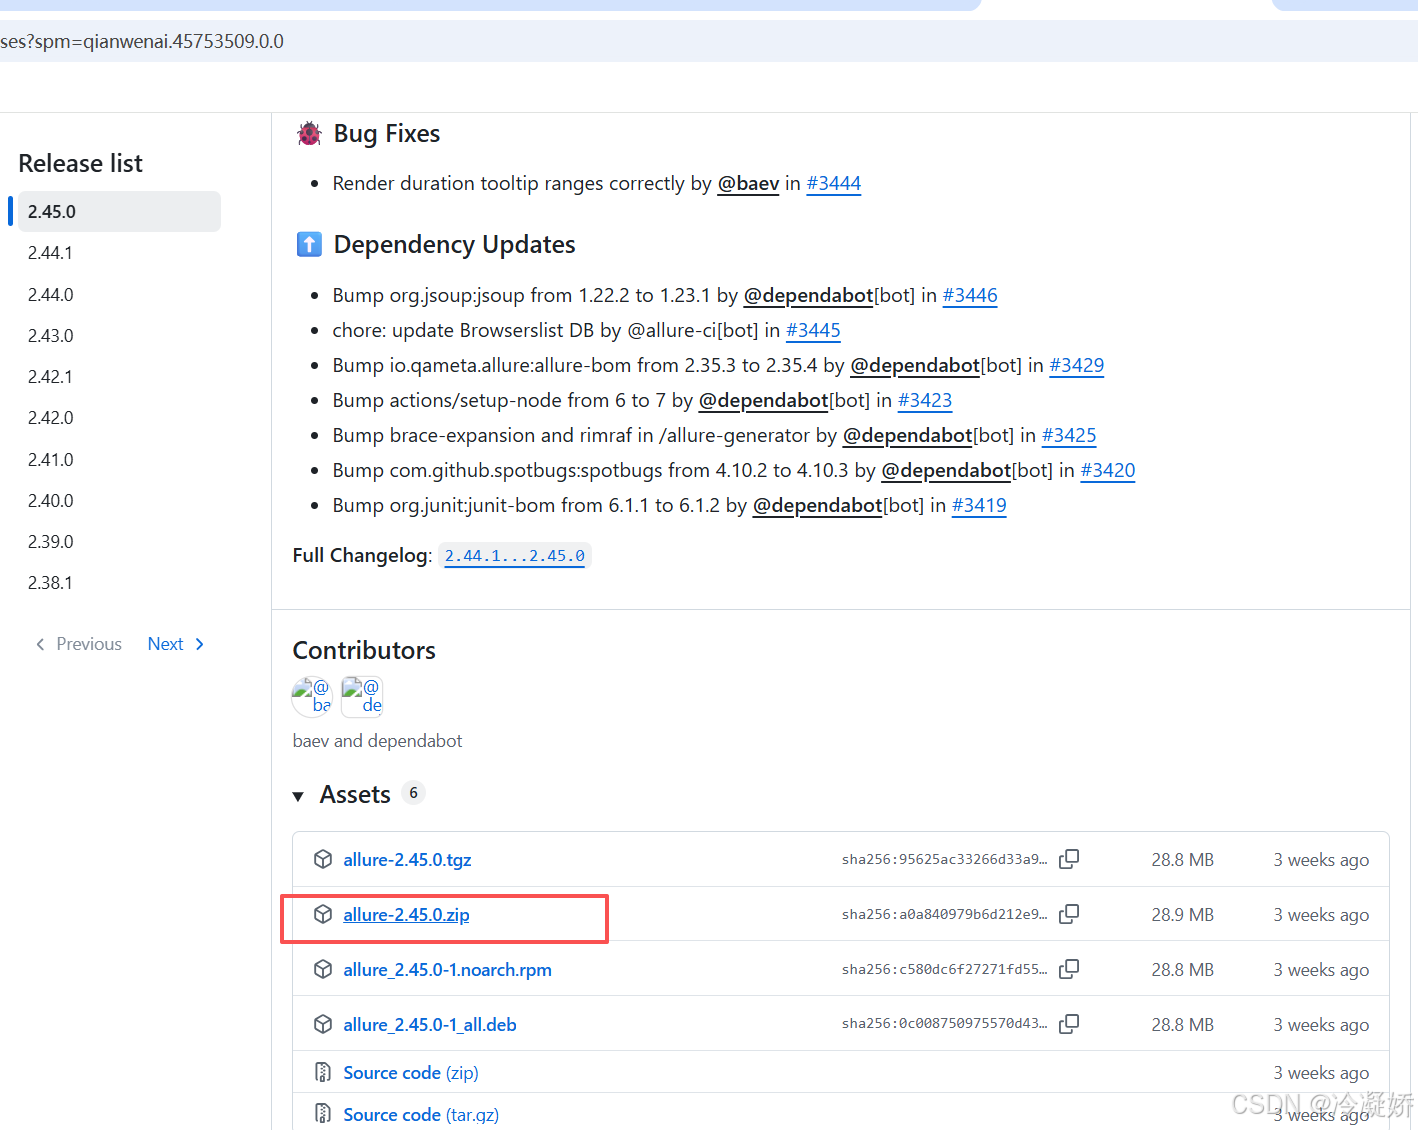The width and height of the screenshot is (1418, 1130).
Task: Click the sha256:a0a840979b6d212e9 hash text
Action: pyautogui.click(x=945, y=914)
